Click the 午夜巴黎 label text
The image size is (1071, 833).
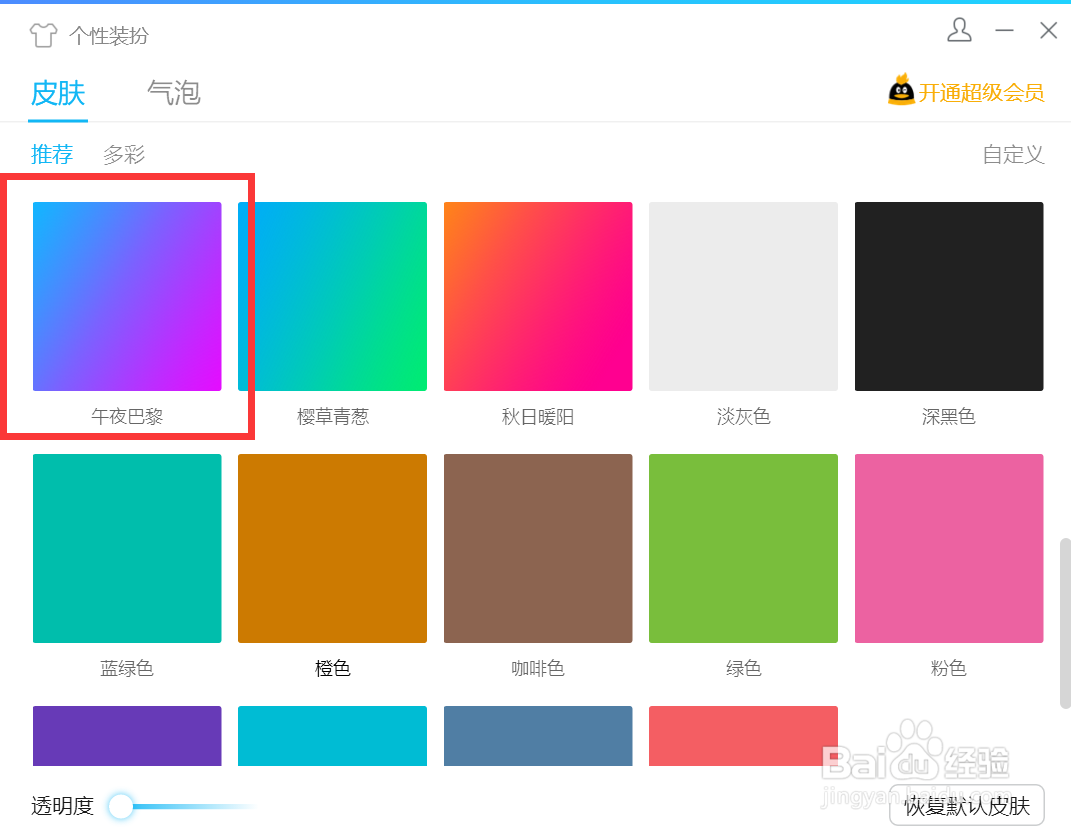[x=127, y=416]
